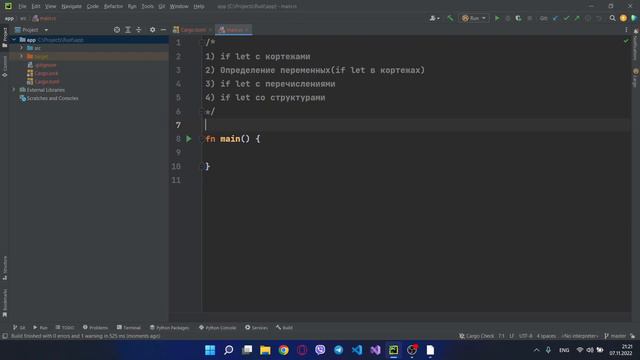The image size is (640, 360).
Task: Open Windows Start menu on taskbar
Action: (210, 350)
